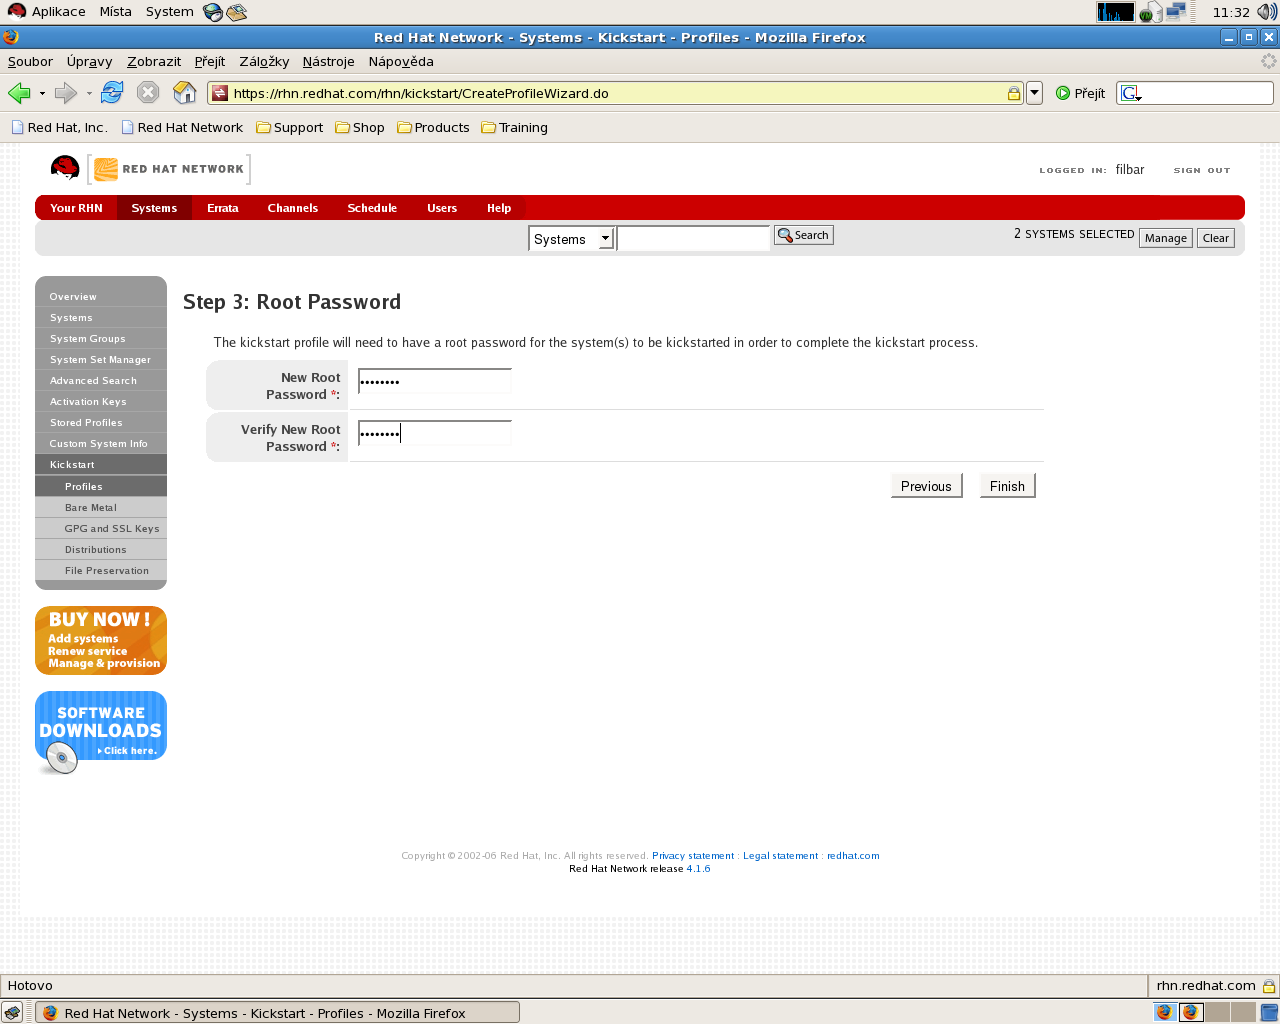
Task: Open the Nástroje menu
Action: point(328,61)
